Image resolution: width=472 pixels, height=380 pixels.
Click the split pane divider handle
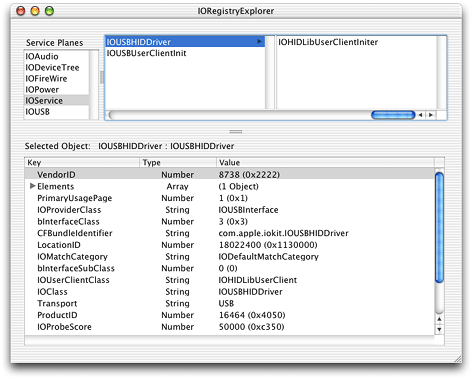click(x=236, y=131)
